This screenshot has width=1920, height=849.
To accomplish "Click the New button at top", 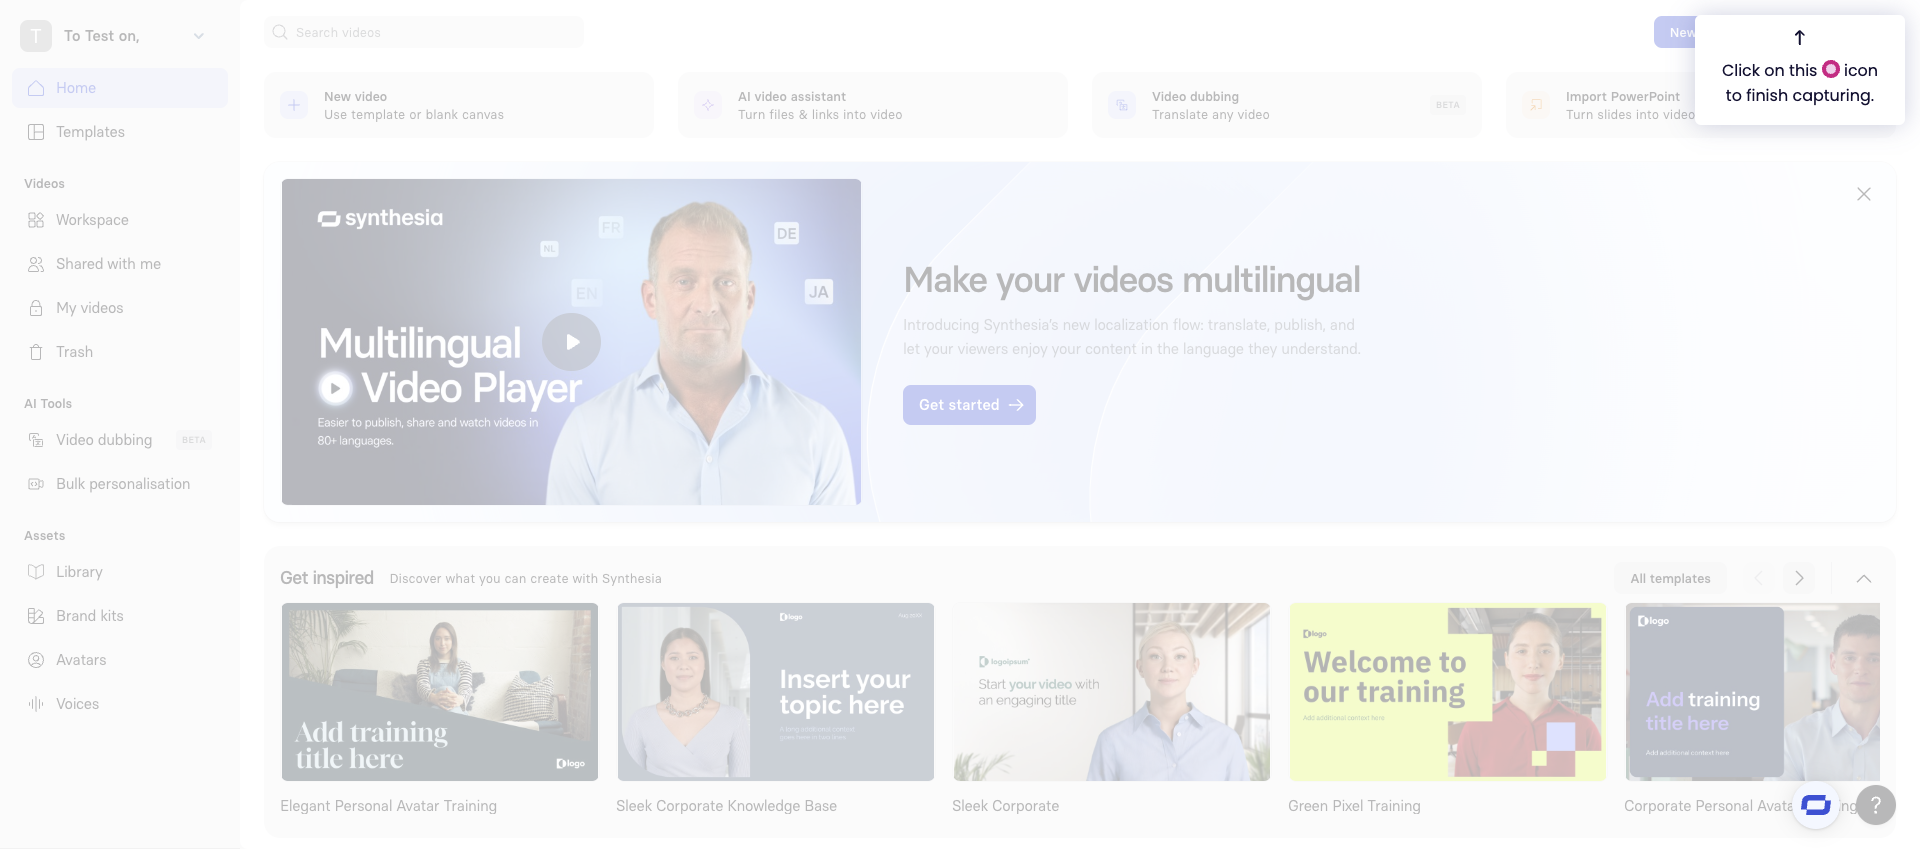I will coord(1675,32).
